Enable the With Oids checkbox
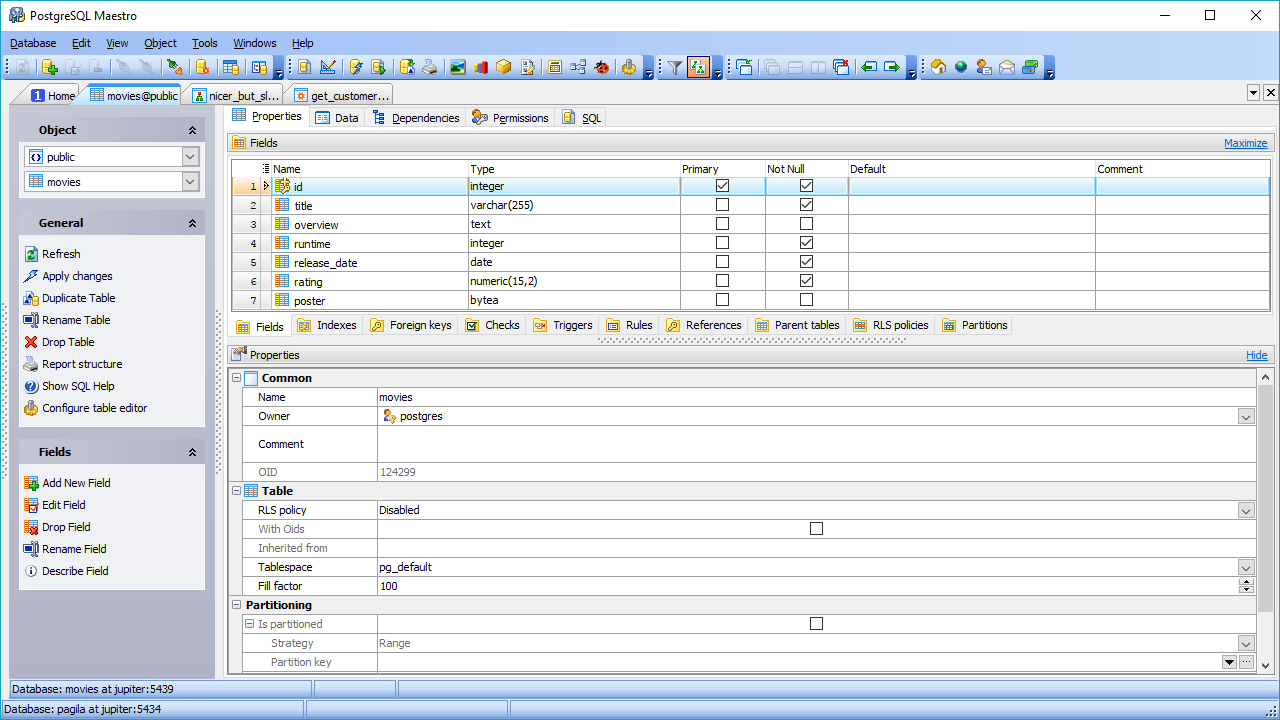This screenshot has width=1280, height=720. pos(816,529)
